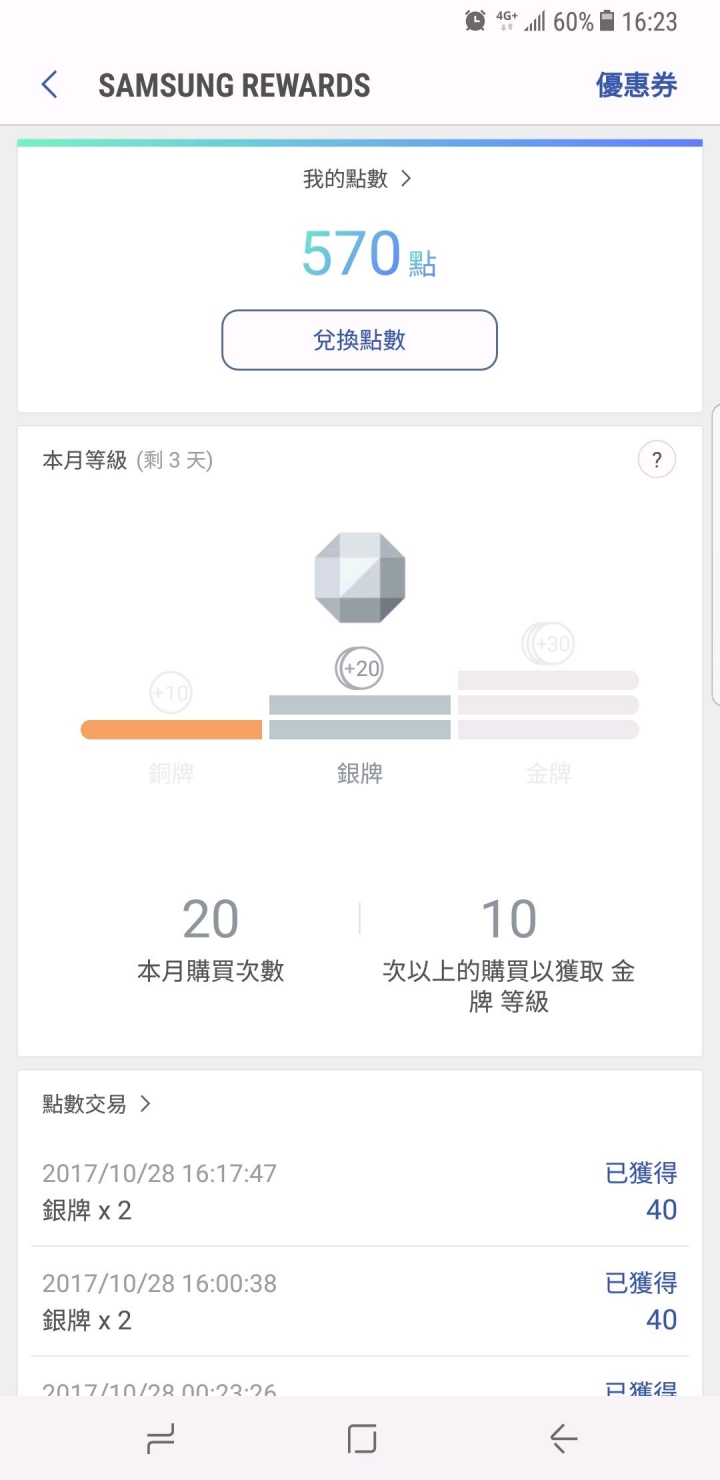720x1480 pixels.
Task: Tap the orange bronze tier progress bar
Action: (x=171, y=730)
